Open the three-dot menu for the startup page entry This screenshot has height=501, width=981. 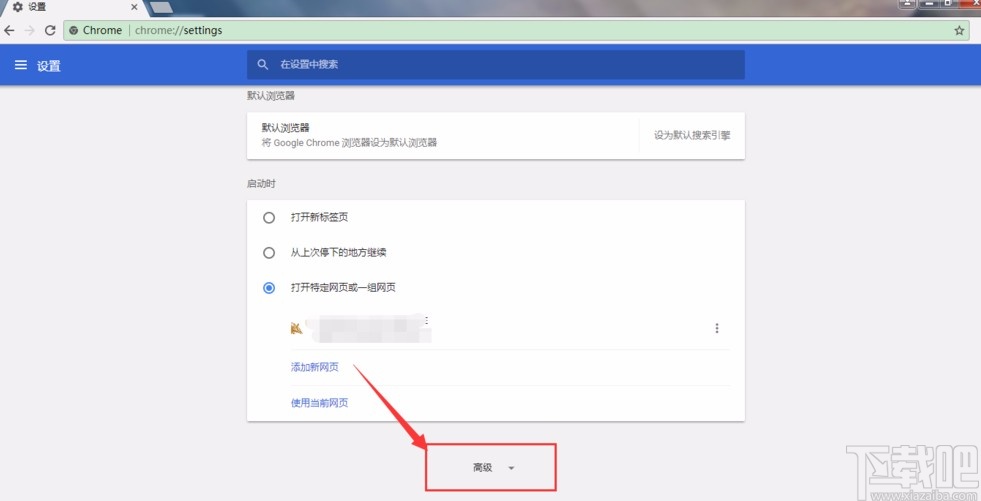[x=717, y=328]
